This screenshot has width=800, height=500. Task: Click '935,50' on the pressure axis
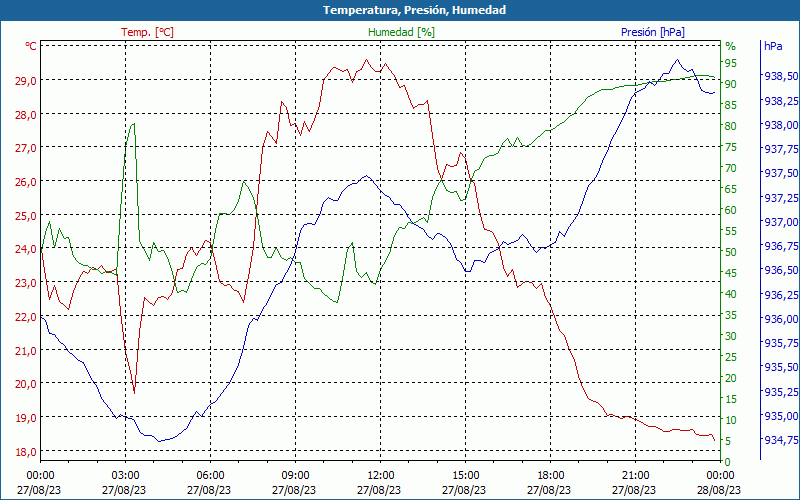coord(781,367)
